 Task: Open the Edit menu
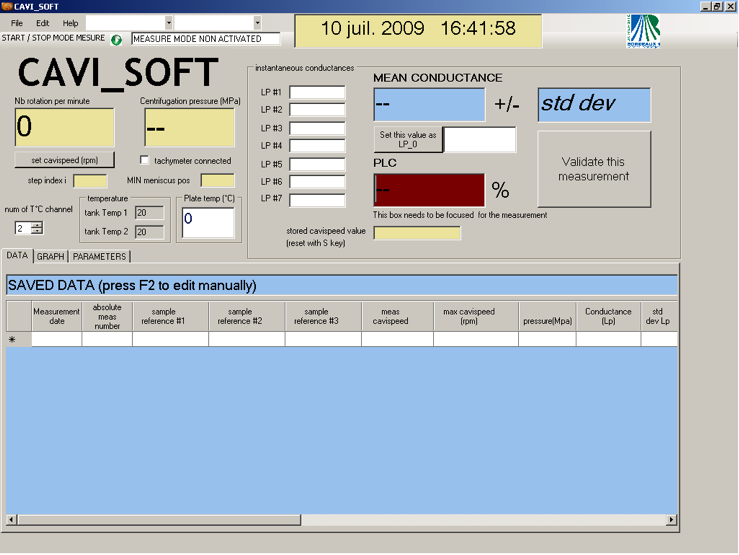pos(42,22)
